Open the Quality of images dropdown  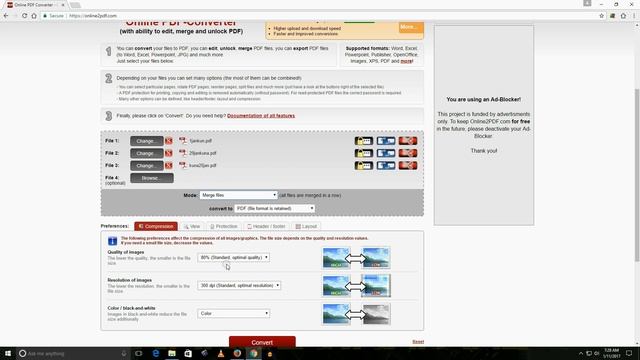click(233, 258)
